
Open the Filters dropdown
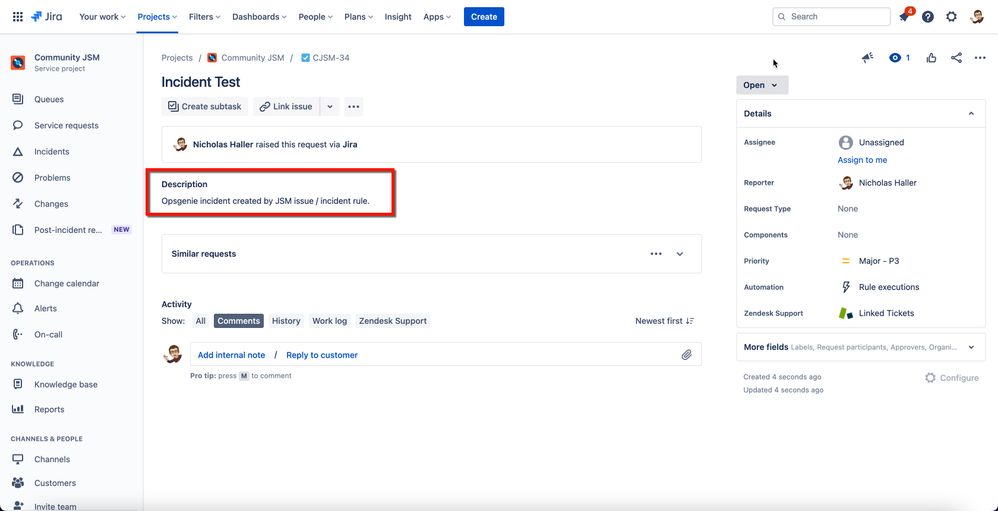pos(204,17)
